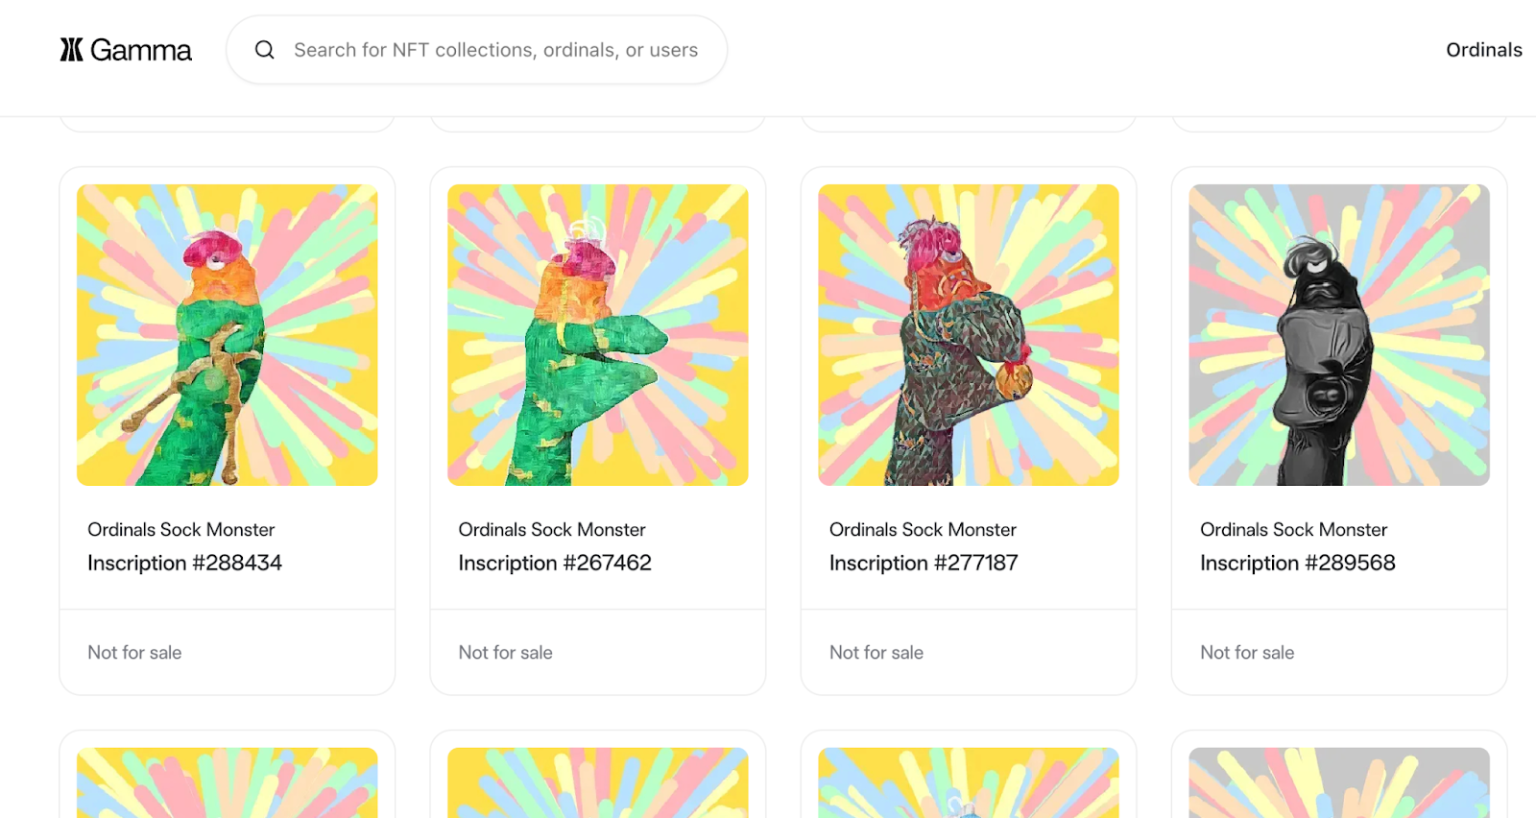Open the partially visible card below Inscription #267462

coord(598,783)
